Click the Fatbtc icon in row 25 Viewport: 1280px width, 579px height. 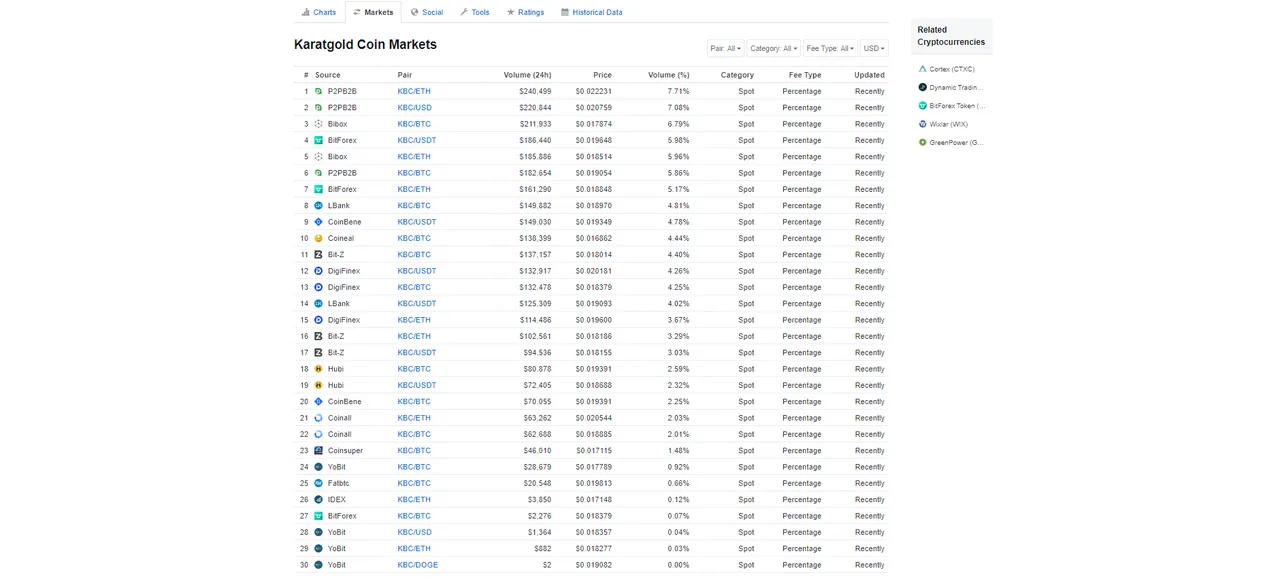[x=319, y=483]
